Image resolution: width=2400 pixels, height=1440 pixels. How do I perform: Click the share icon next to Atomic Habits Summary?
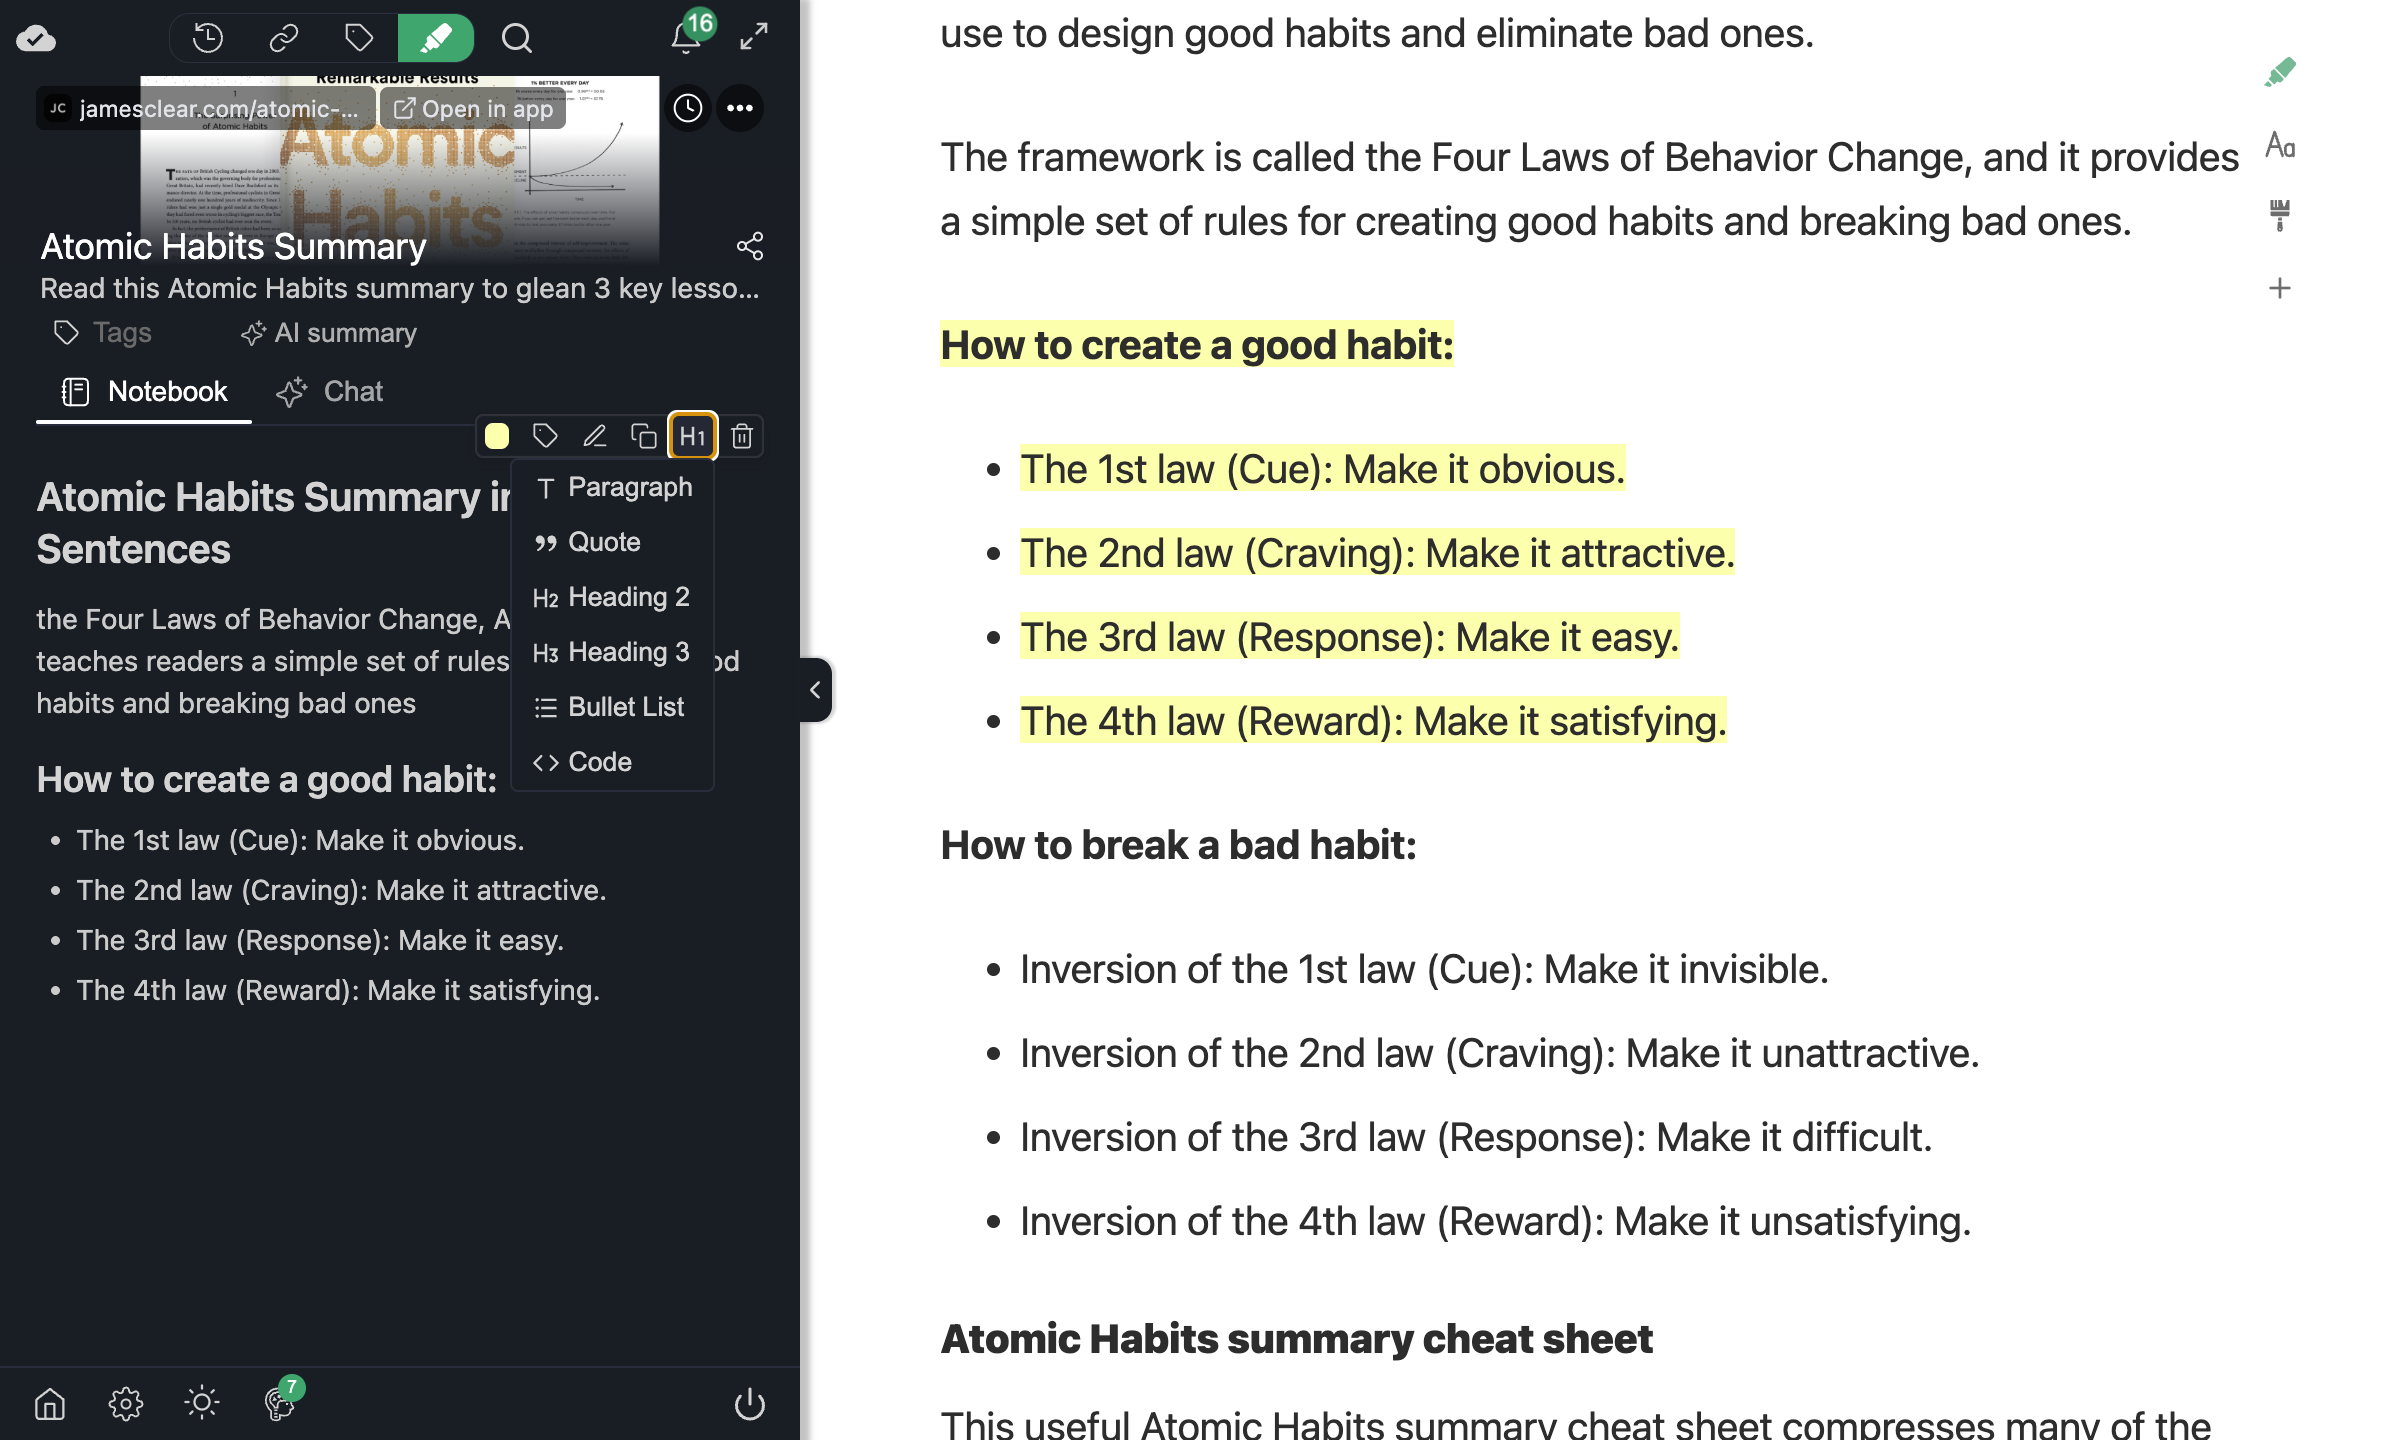(750, 246)
